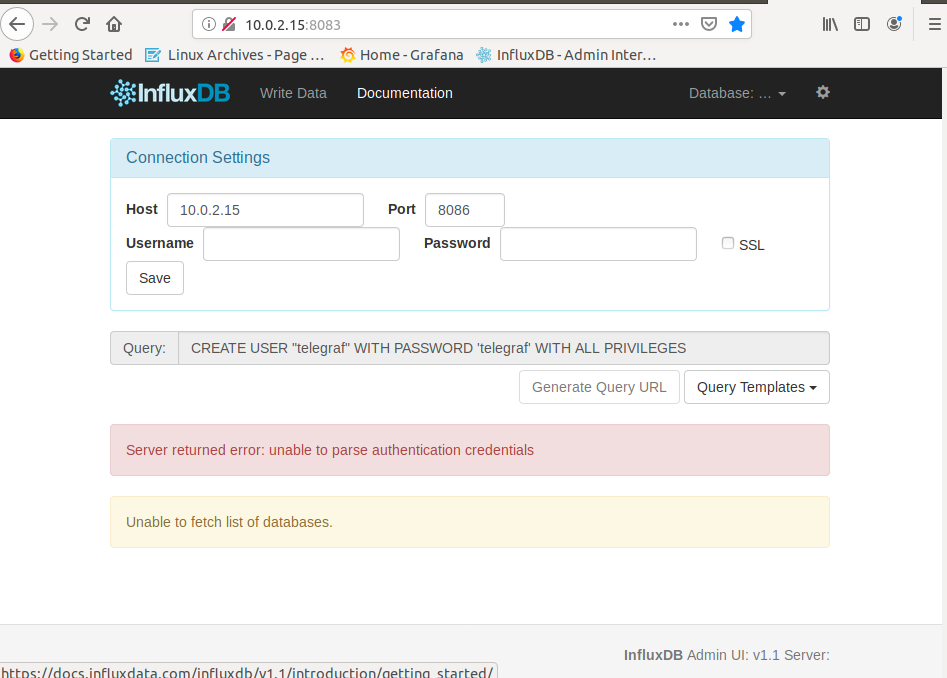Expand the Database dropdown
947x678 pixels.
[x=737, y=93]
